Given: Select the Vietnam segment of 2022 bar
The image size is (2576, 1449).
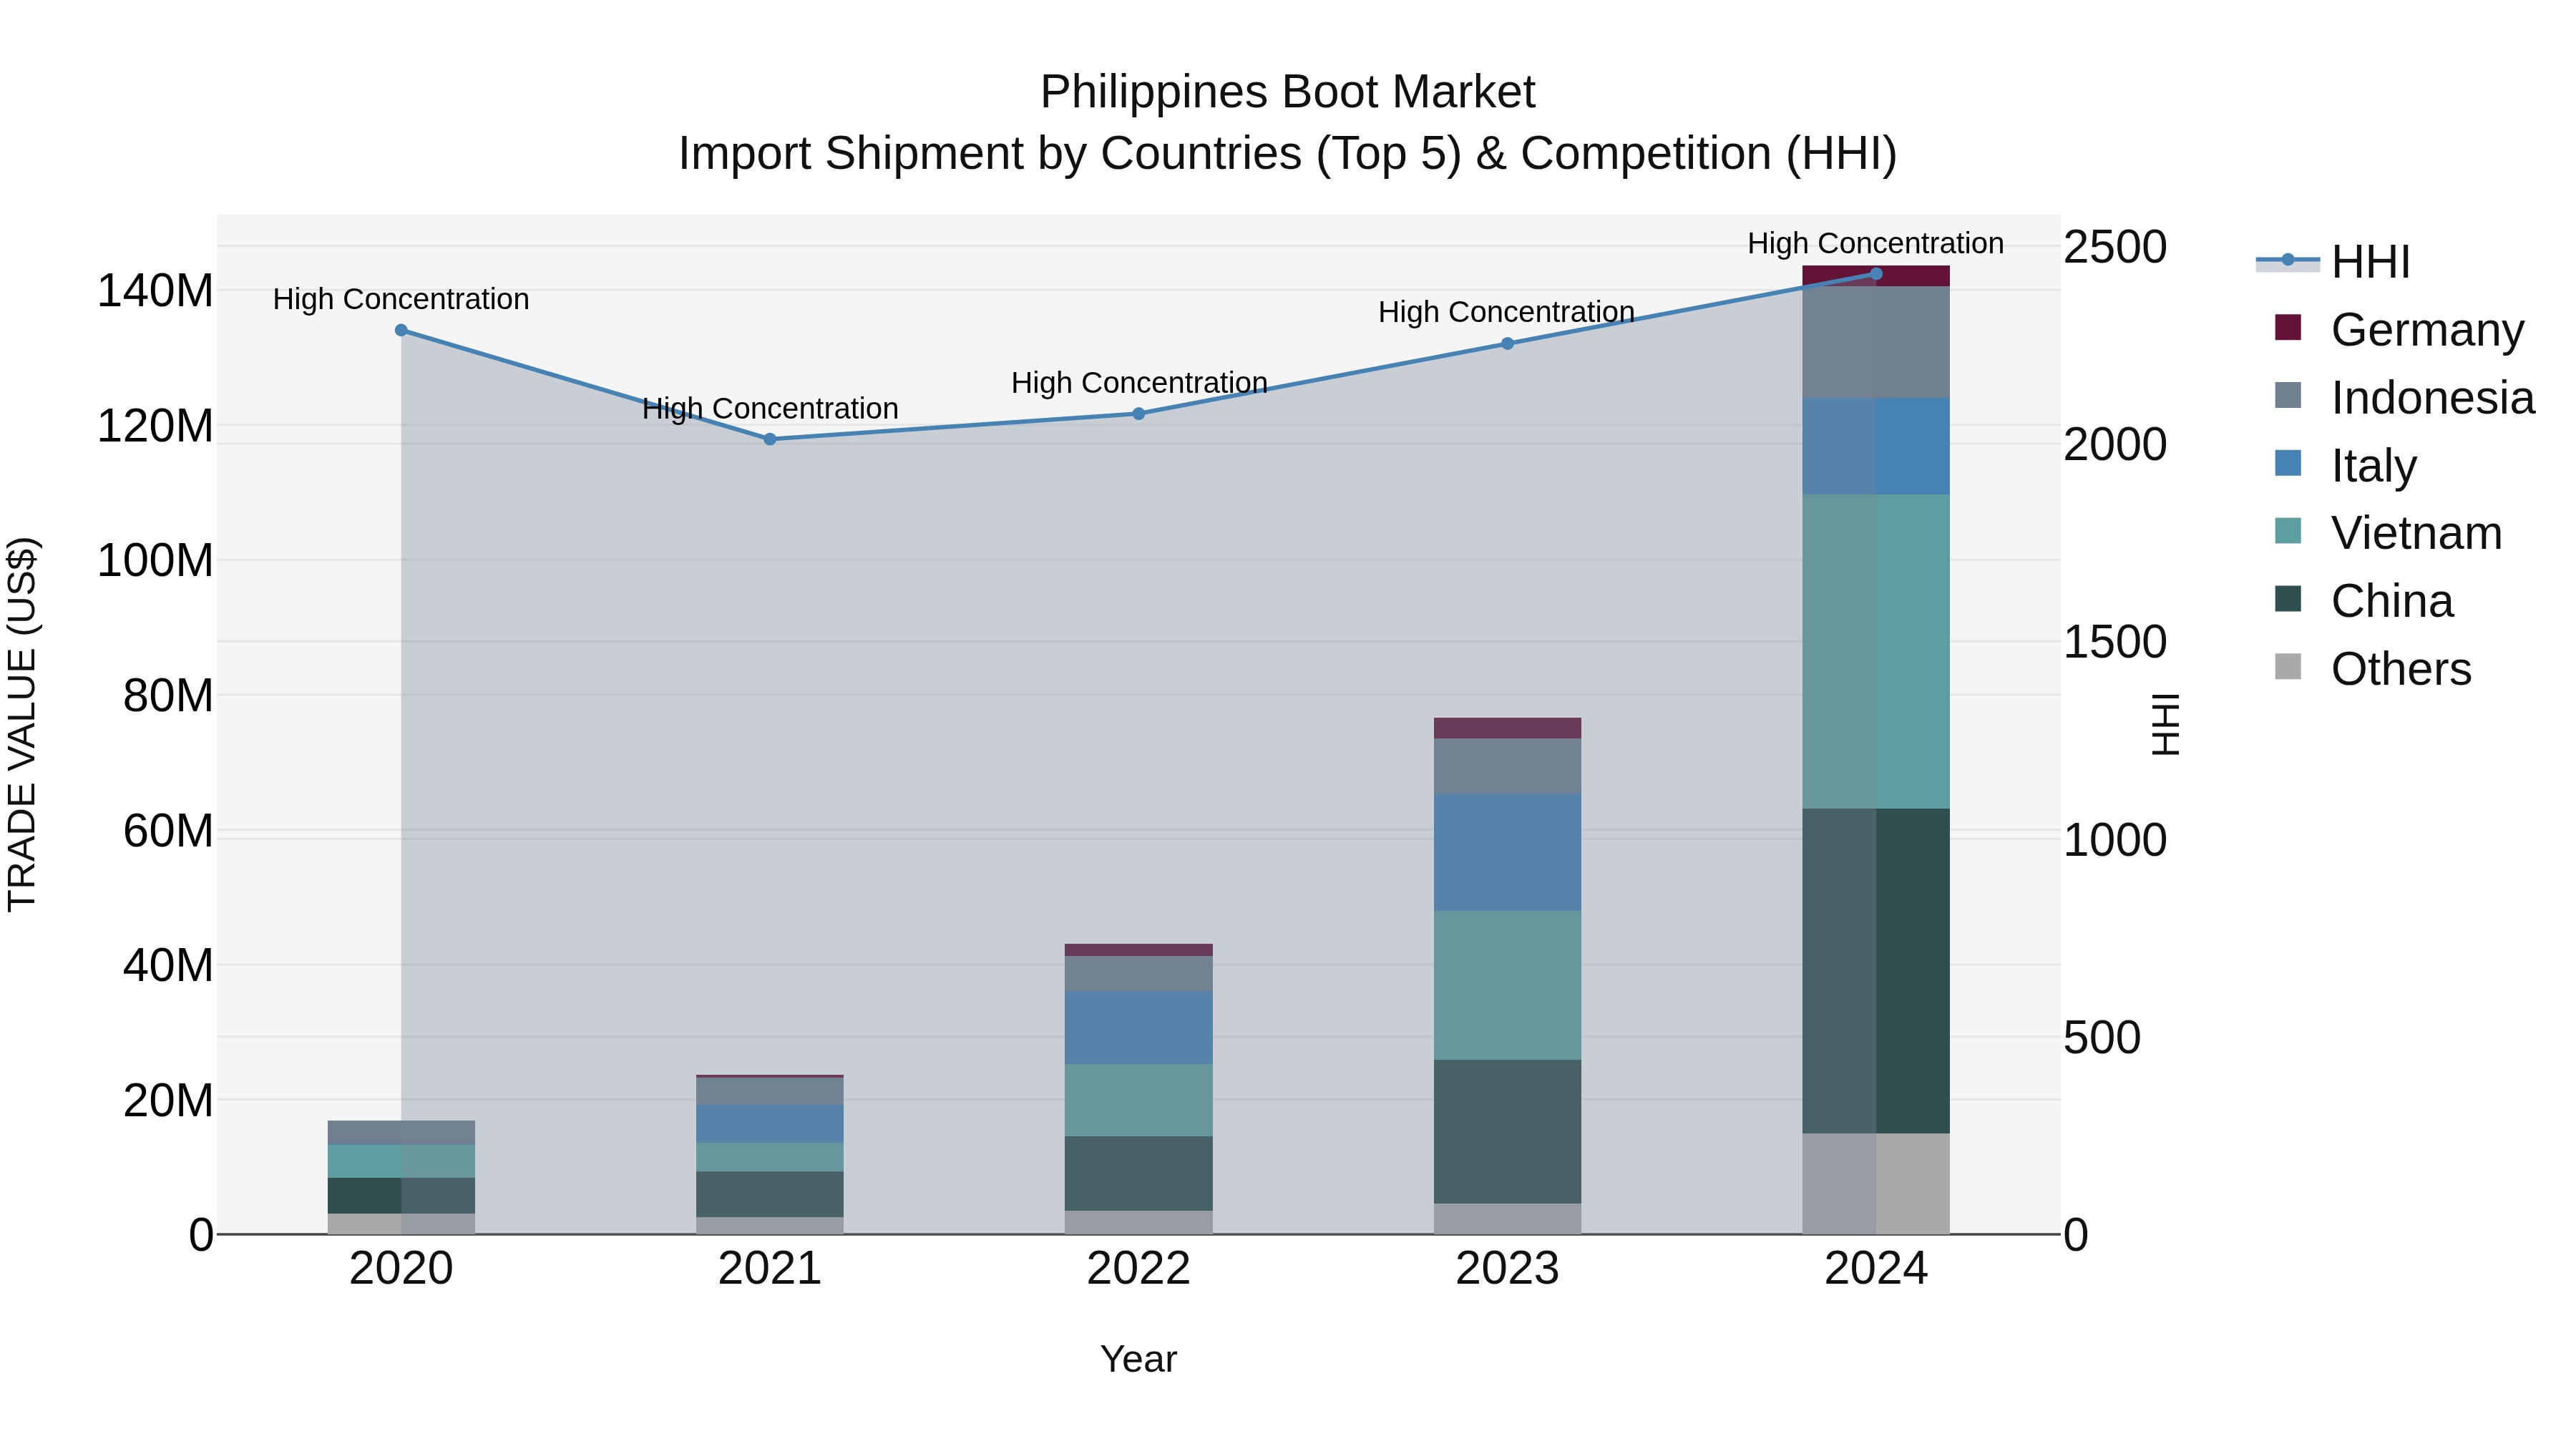Looking at the screenshot, I should pyautogui.click(x=1139, y=1100).
